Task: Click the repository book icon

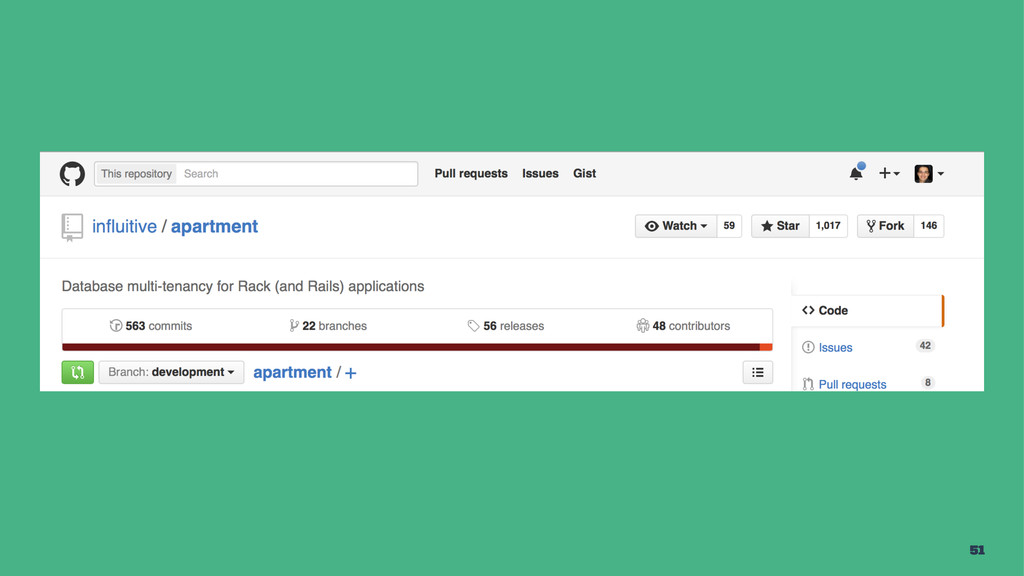Action: pos(72,227)
